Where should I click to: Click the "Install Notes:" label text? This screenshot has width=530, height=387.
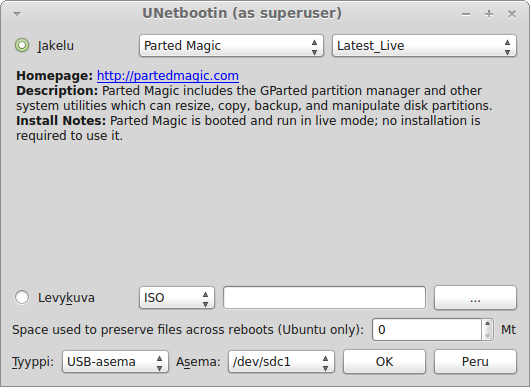61,121
